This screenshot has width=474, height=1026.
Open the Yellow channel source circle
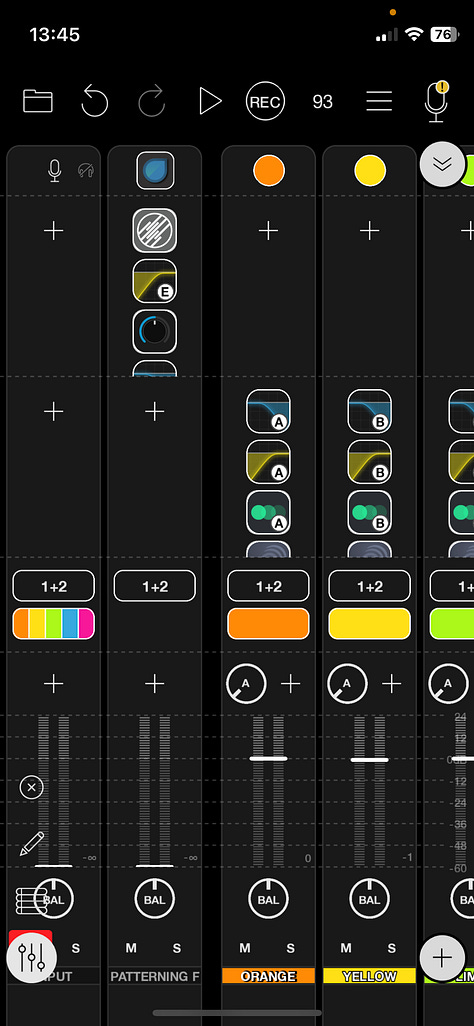[x=370, y=171]
